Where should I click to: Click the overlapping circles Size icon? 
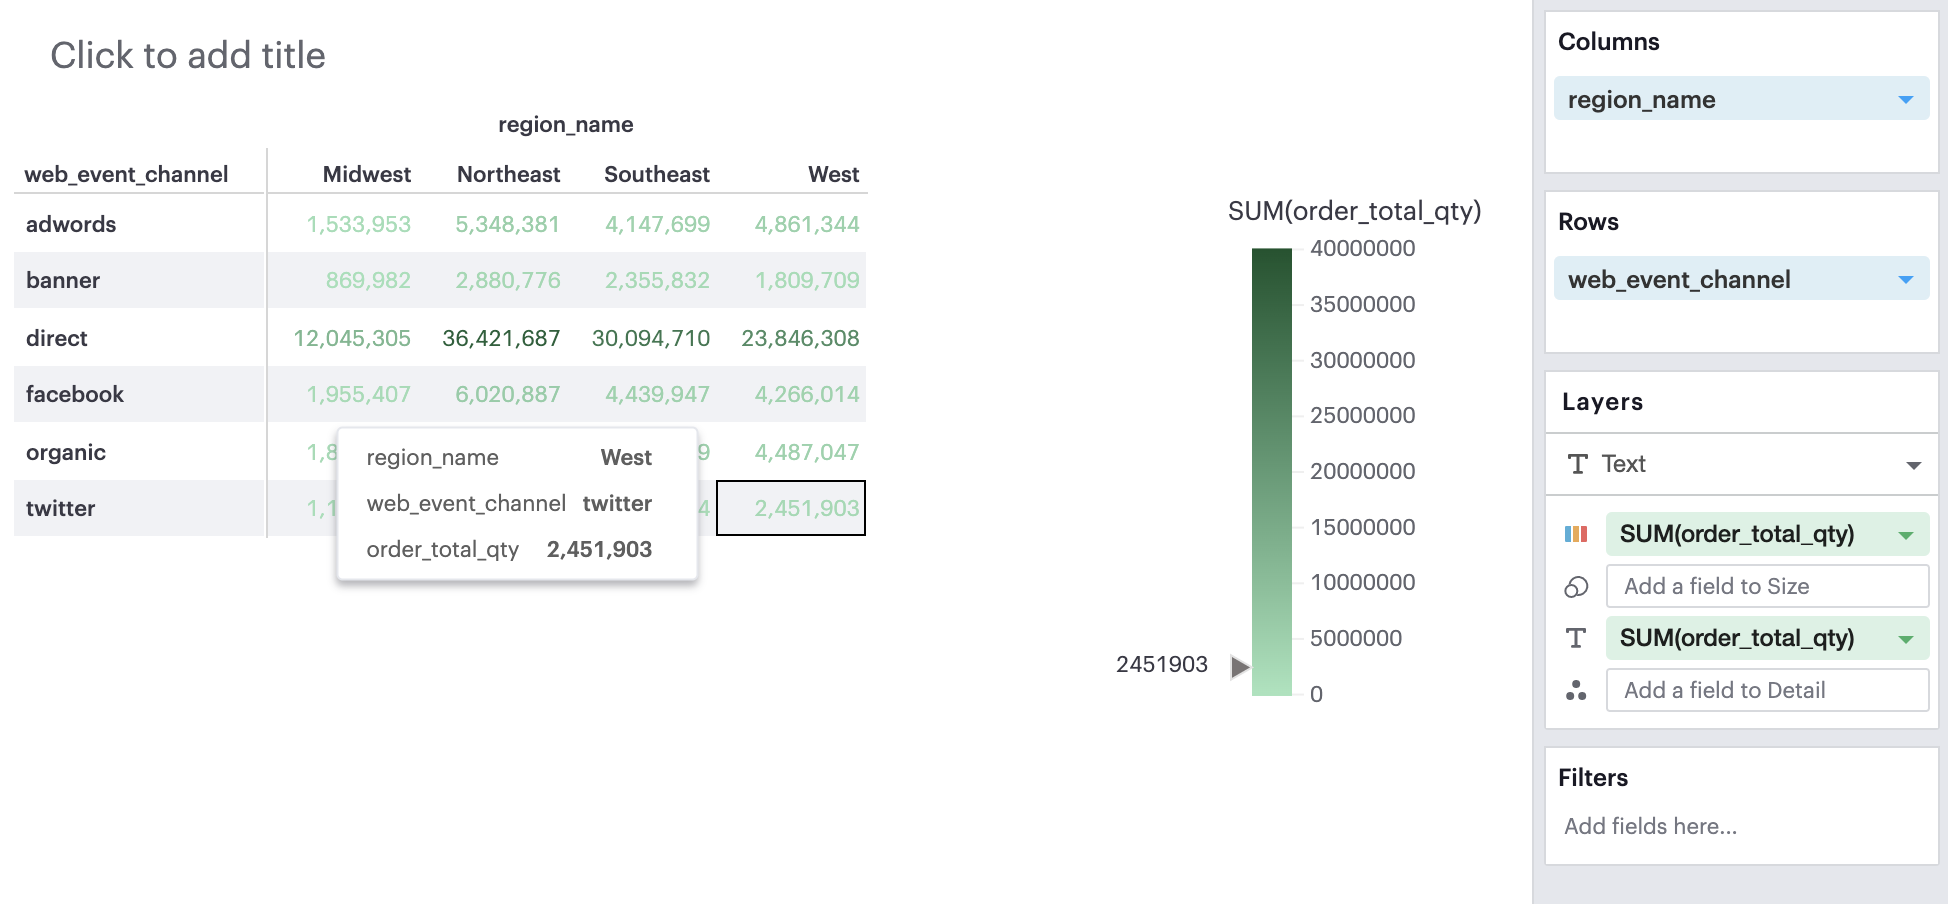(1576, 586)
